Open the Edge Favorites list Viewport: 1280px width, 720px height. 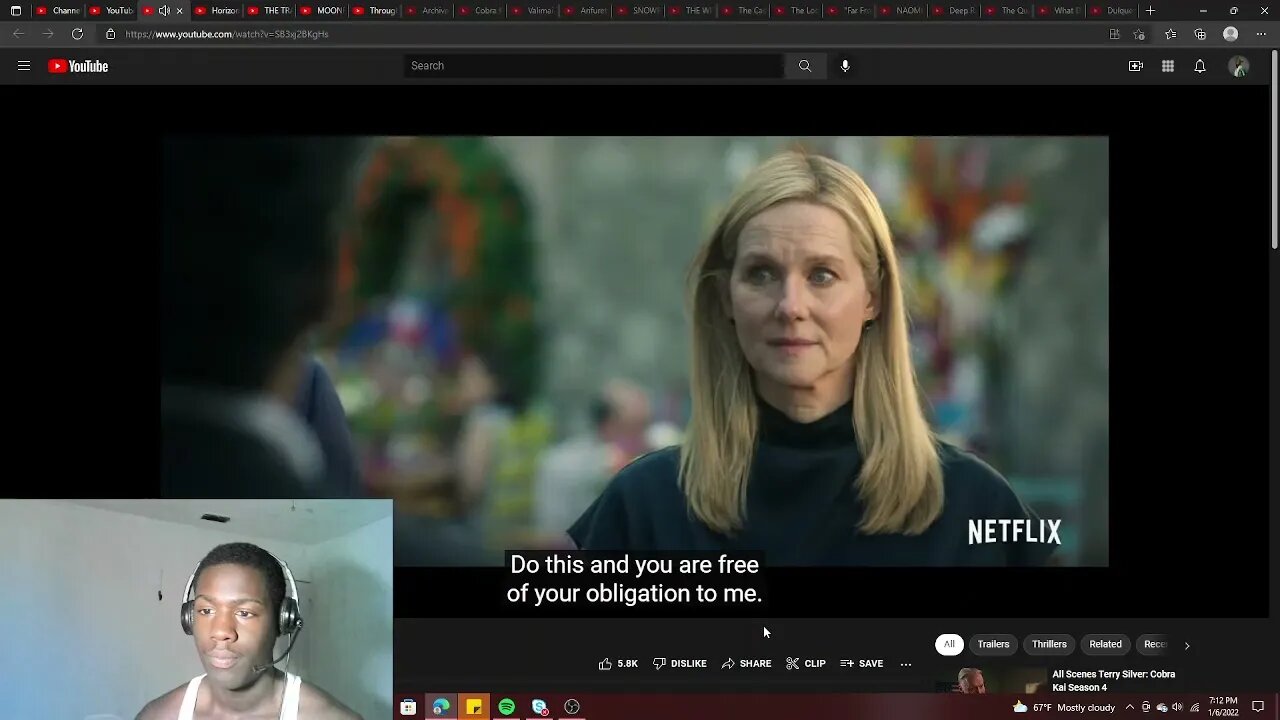pyautogui.click(x=1171, y=34)
